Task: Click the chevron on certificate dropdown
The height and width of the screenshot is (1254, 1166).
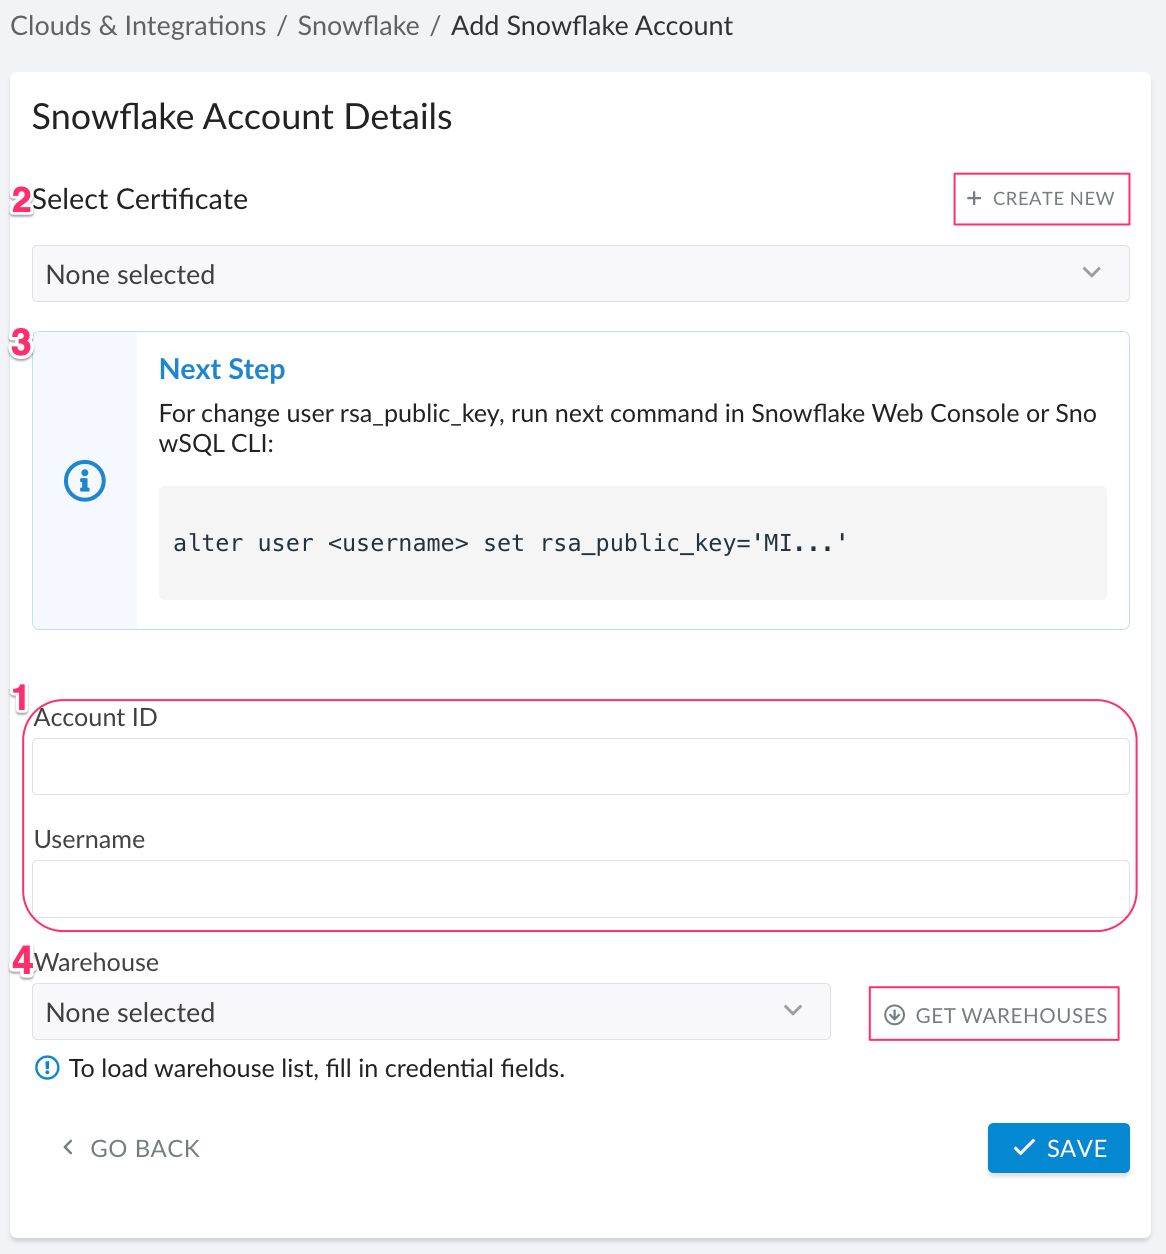Action: tap(1092, 272)
